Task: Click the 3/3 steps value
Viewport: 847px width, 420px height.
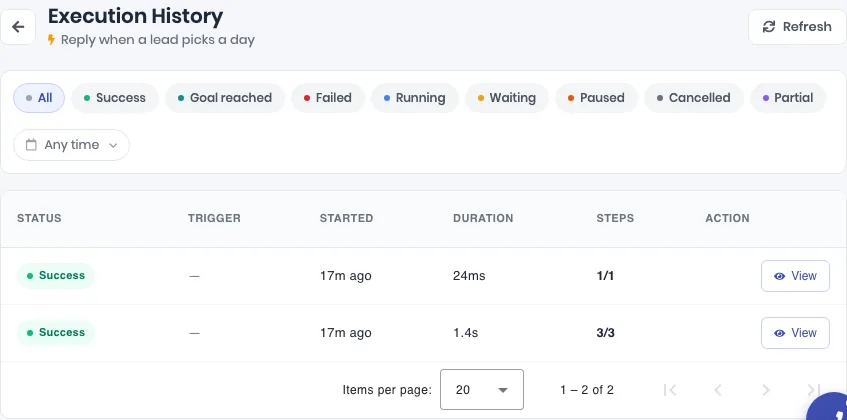Action: (606, 333)
